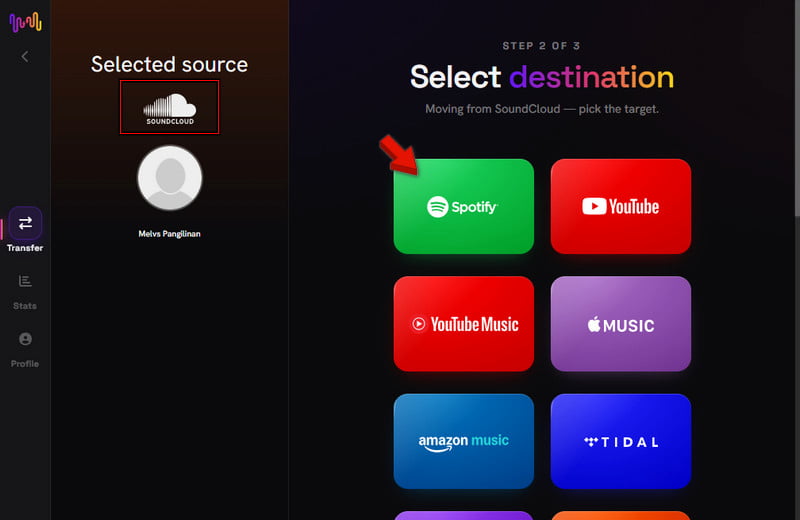This screenshot has width=800, height=520.
Task: Click the Step 2 of 3 label
Action: click(541, 46)
